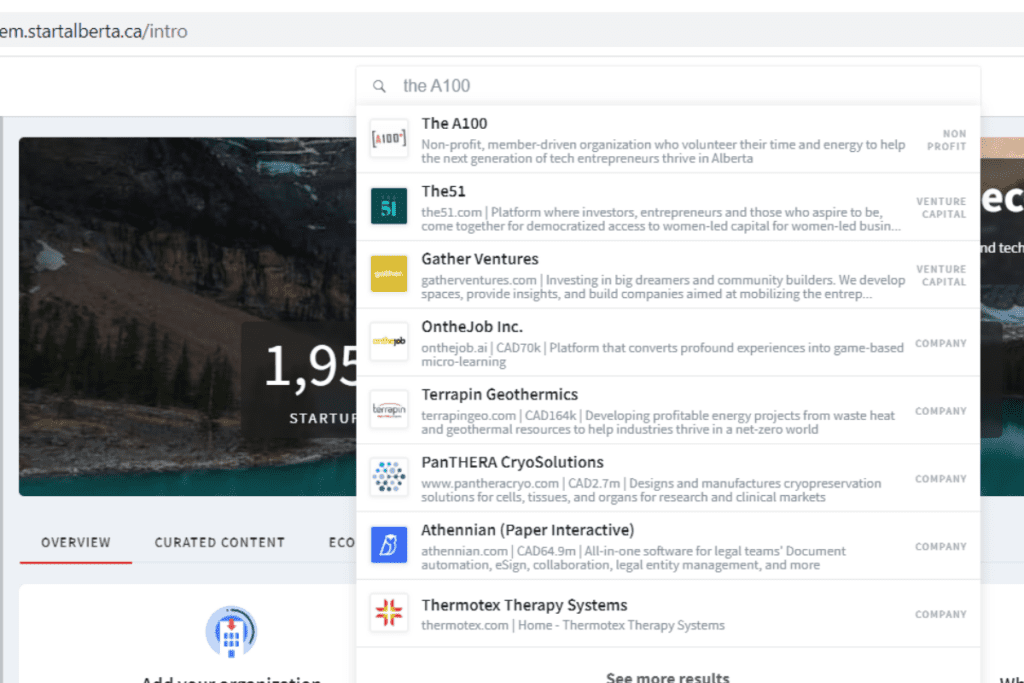The width and height of the screenshot is (1024, 683).
Task: Select The A100 result title
Action: [x=454, y=124]
